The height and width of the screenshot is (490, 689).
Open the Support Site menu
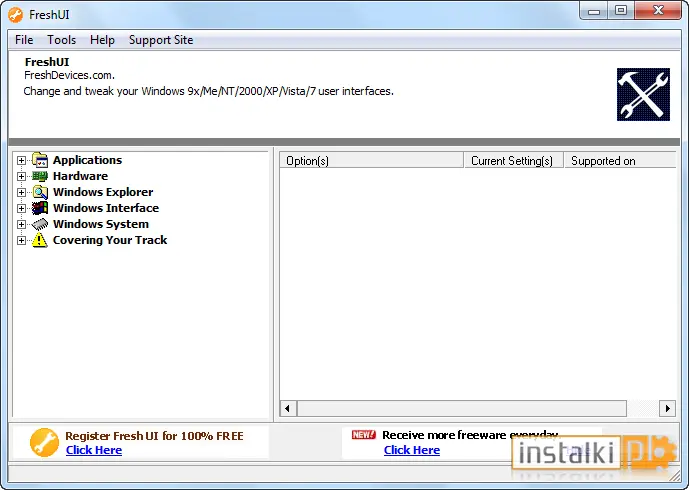[x=161, y=40]
